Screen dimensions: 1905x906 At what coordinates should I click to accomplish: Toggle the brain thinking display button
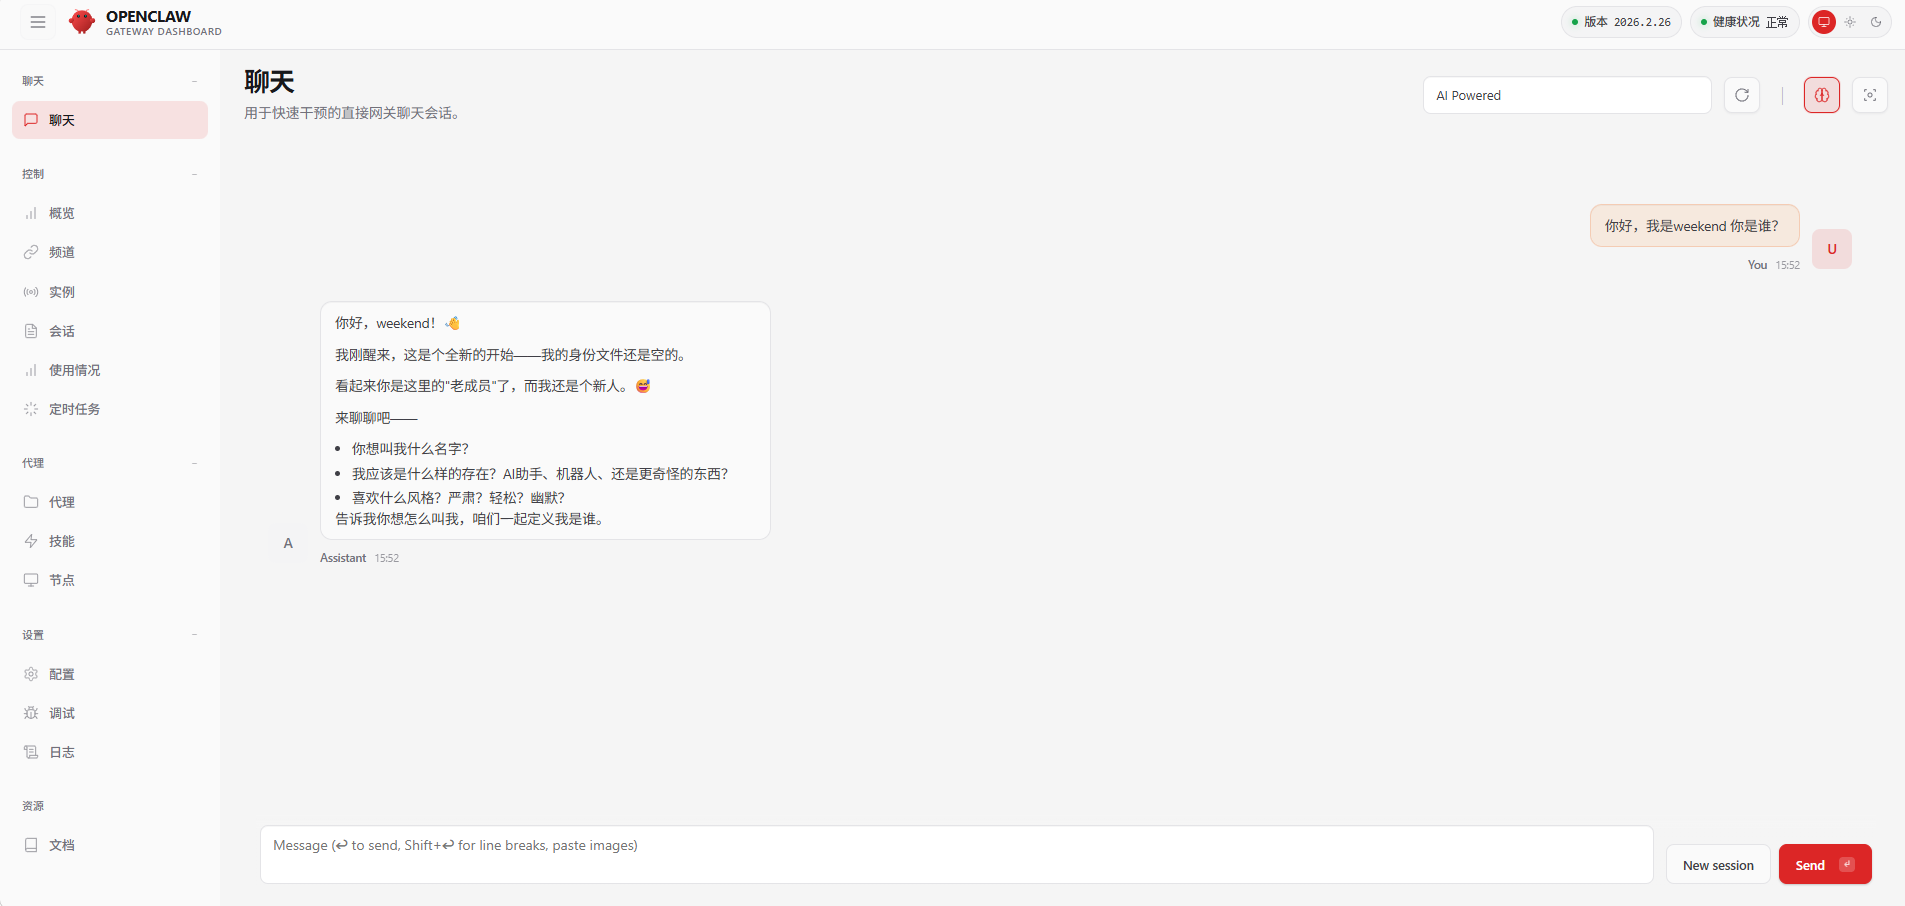(x=1821, y=95)
